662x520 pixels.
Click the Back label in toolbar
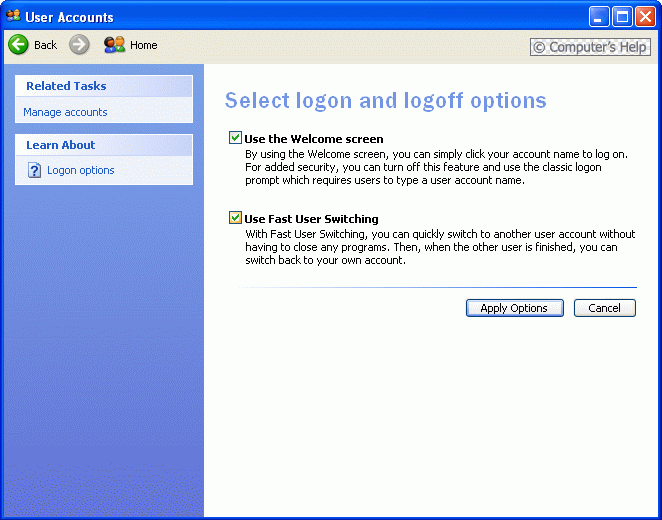(45, 45)
